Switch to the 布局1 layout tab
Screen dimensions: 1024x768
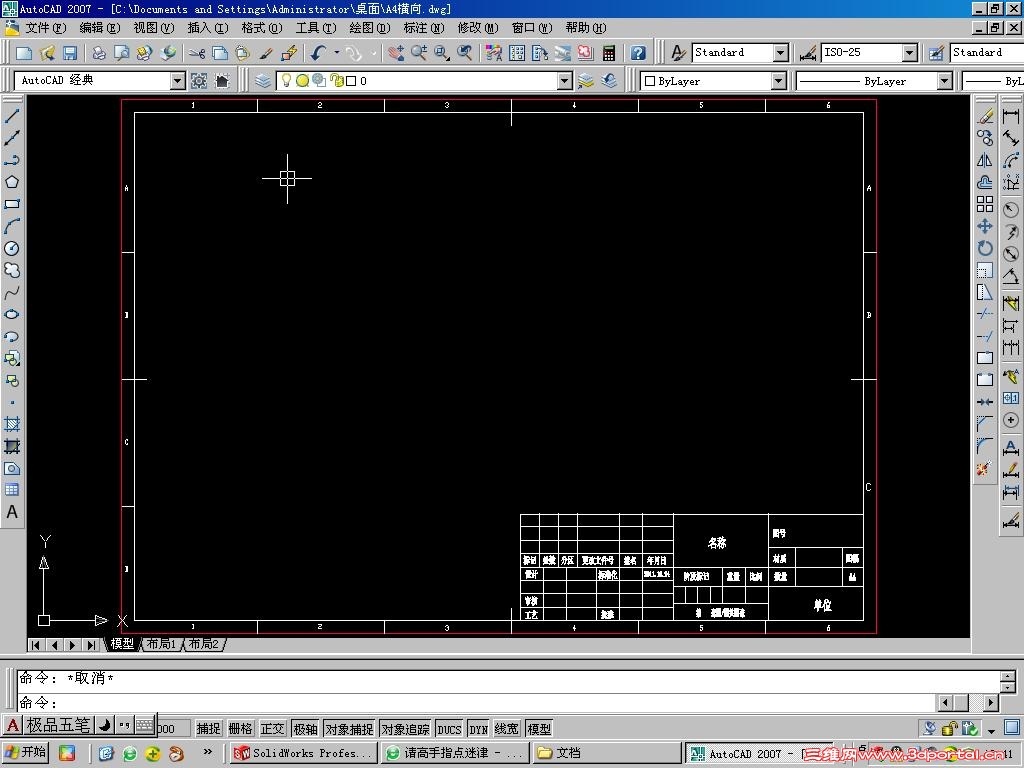[161, 644]
